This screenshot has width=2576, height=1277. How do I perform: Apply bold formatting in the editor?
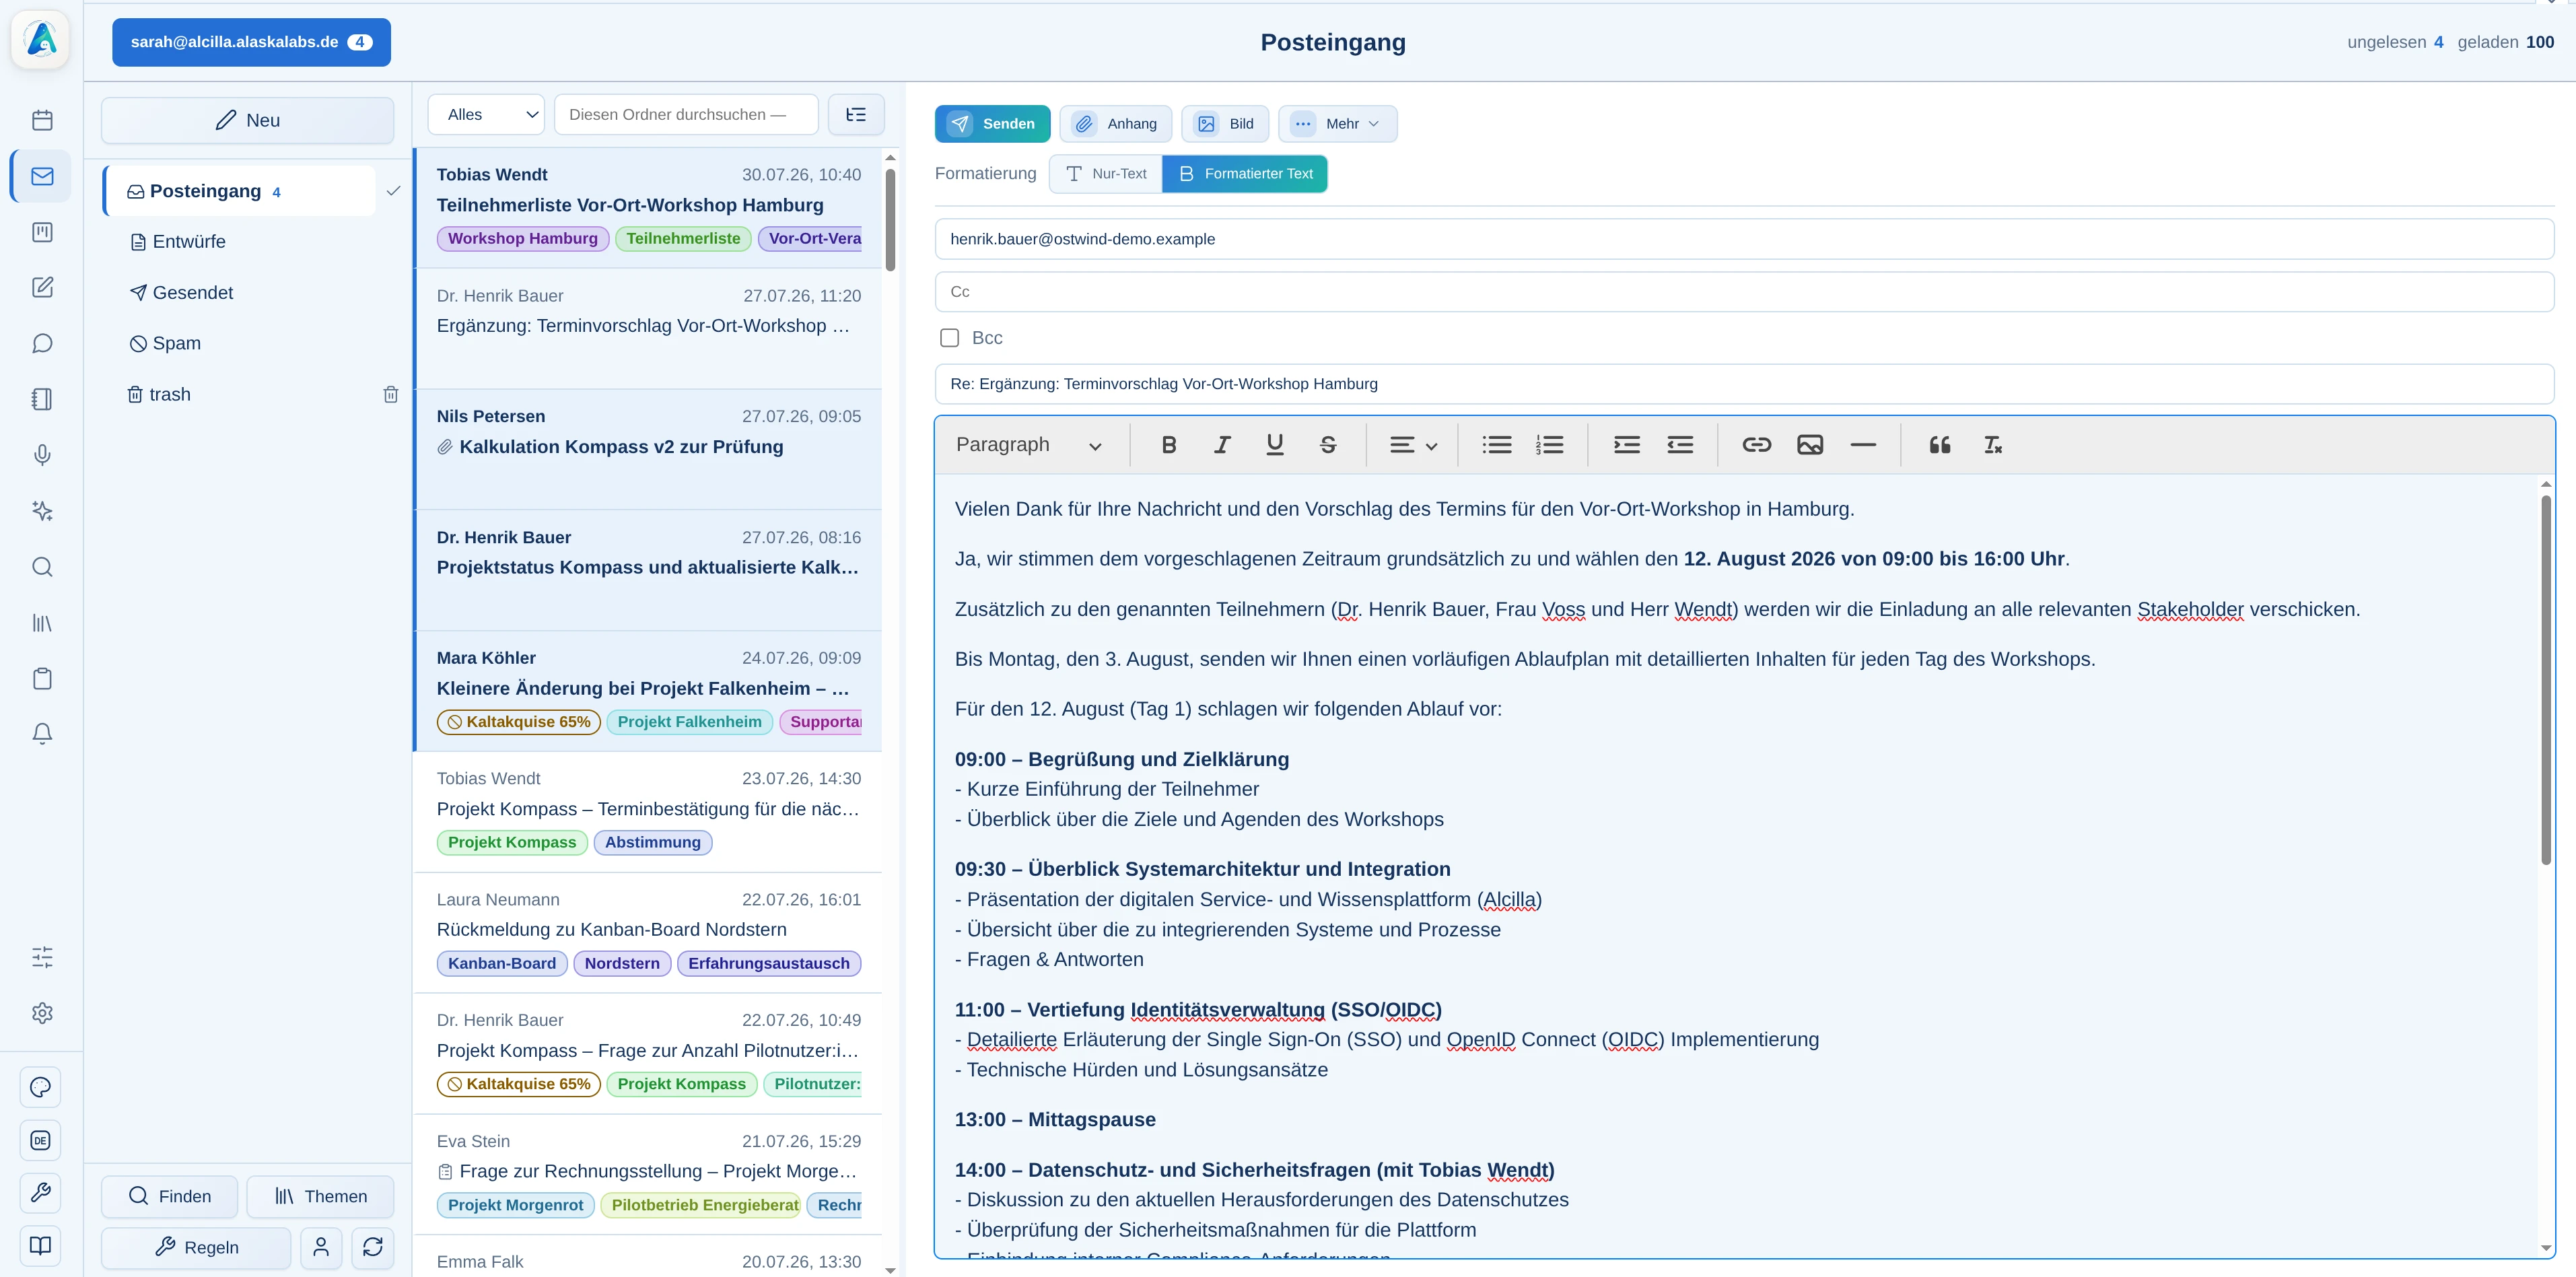1169,445
